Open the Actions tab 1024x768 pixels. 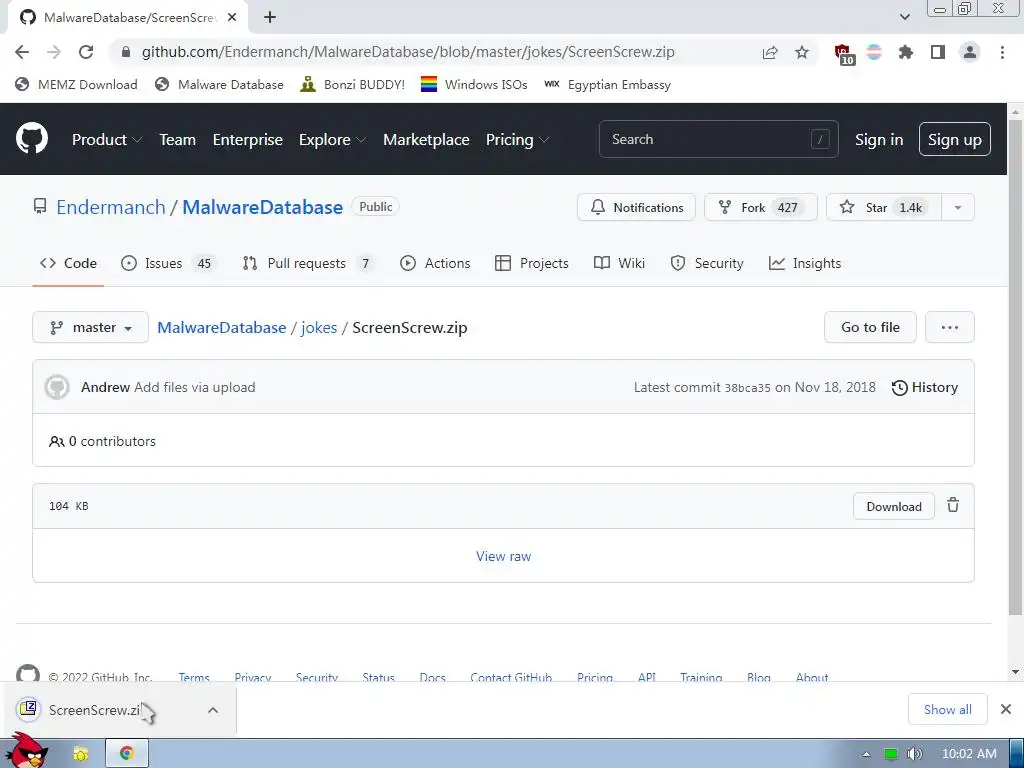click(x=435, y=263)
